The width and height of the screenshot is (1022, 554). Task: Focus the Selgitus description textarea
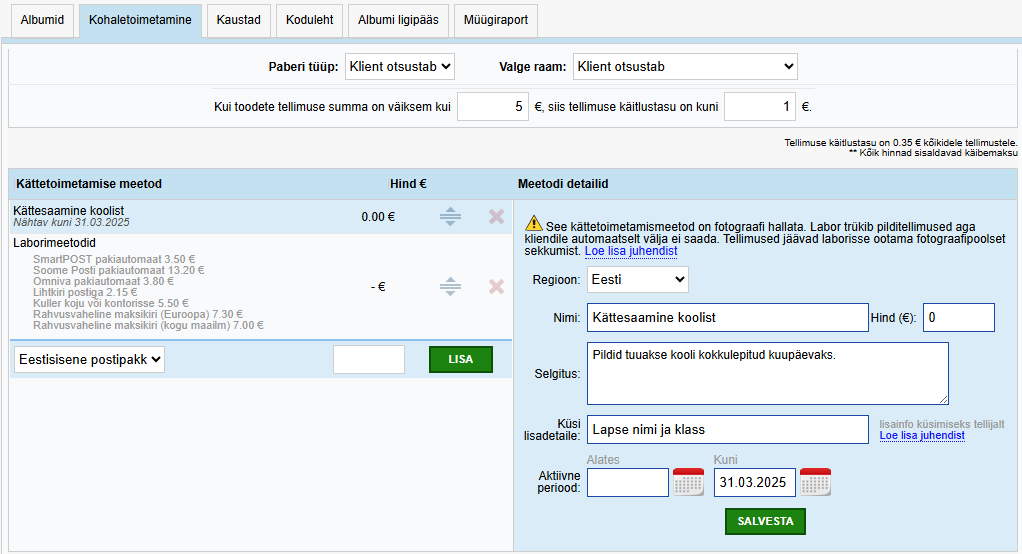tap(767, 373)
